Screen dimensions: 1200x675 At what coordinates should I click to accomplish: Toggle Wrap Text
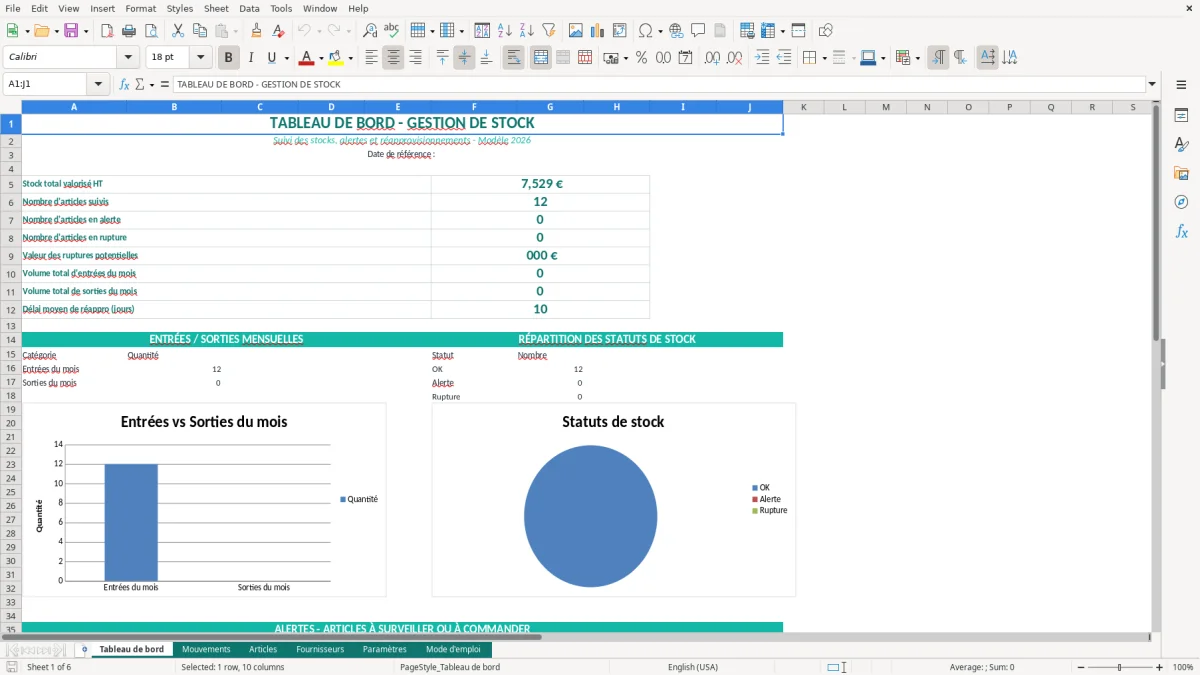click(x=513, y=58)
